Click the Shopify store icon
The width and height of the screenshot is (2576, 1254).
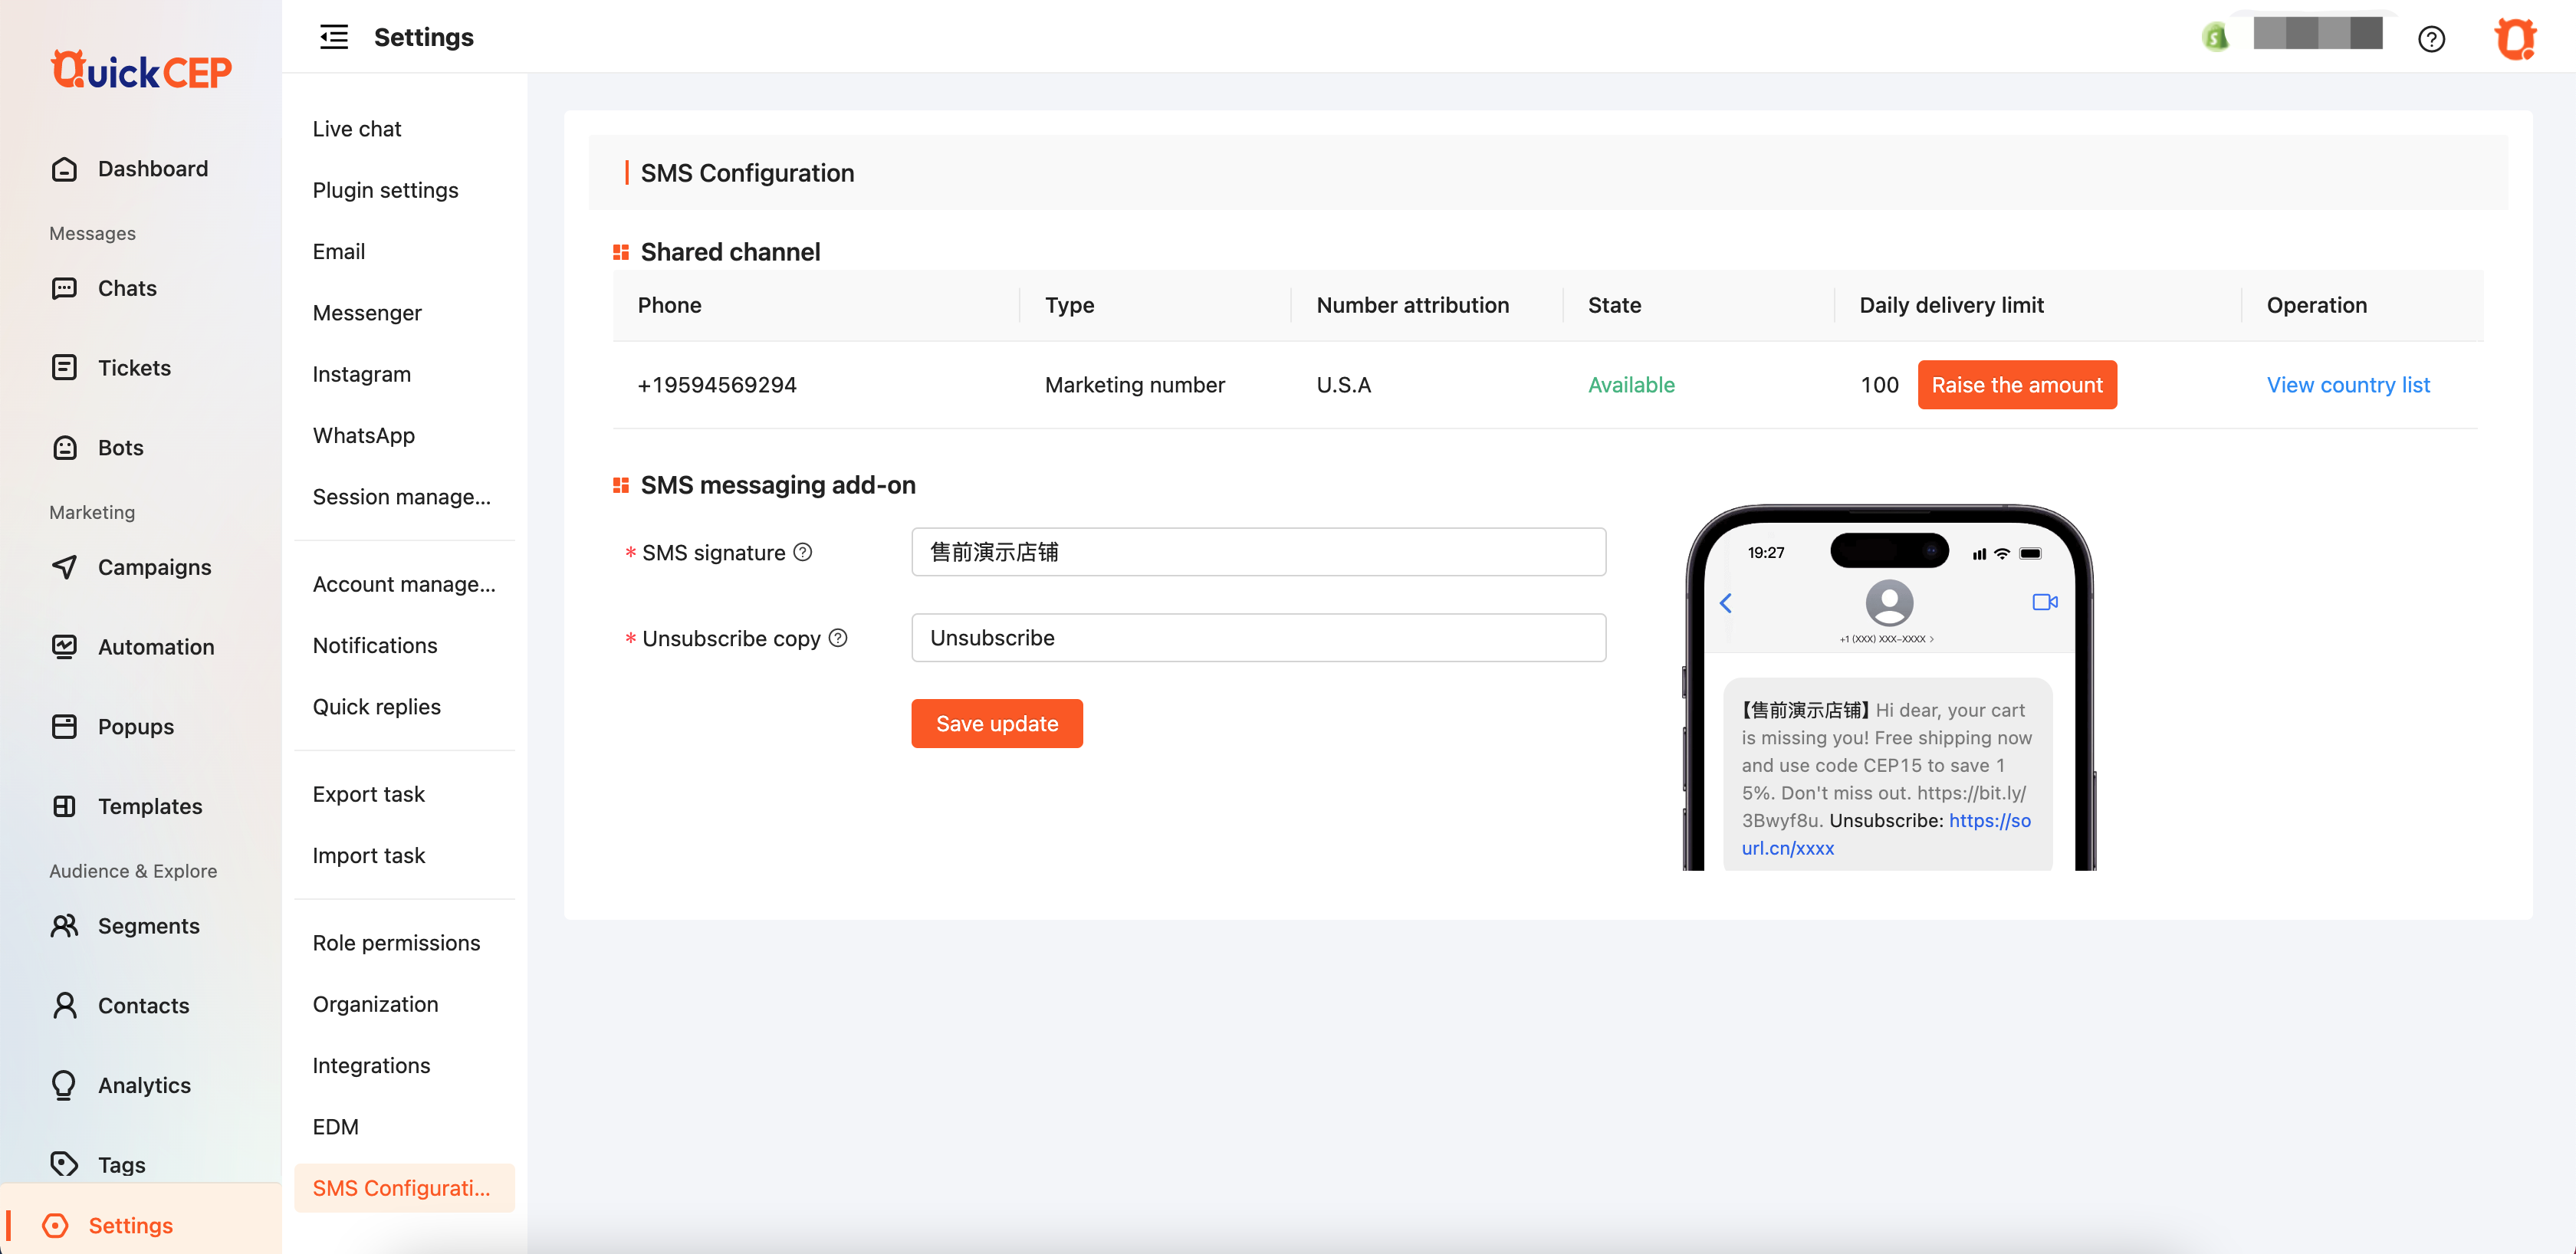click(x=2216, y=38)
